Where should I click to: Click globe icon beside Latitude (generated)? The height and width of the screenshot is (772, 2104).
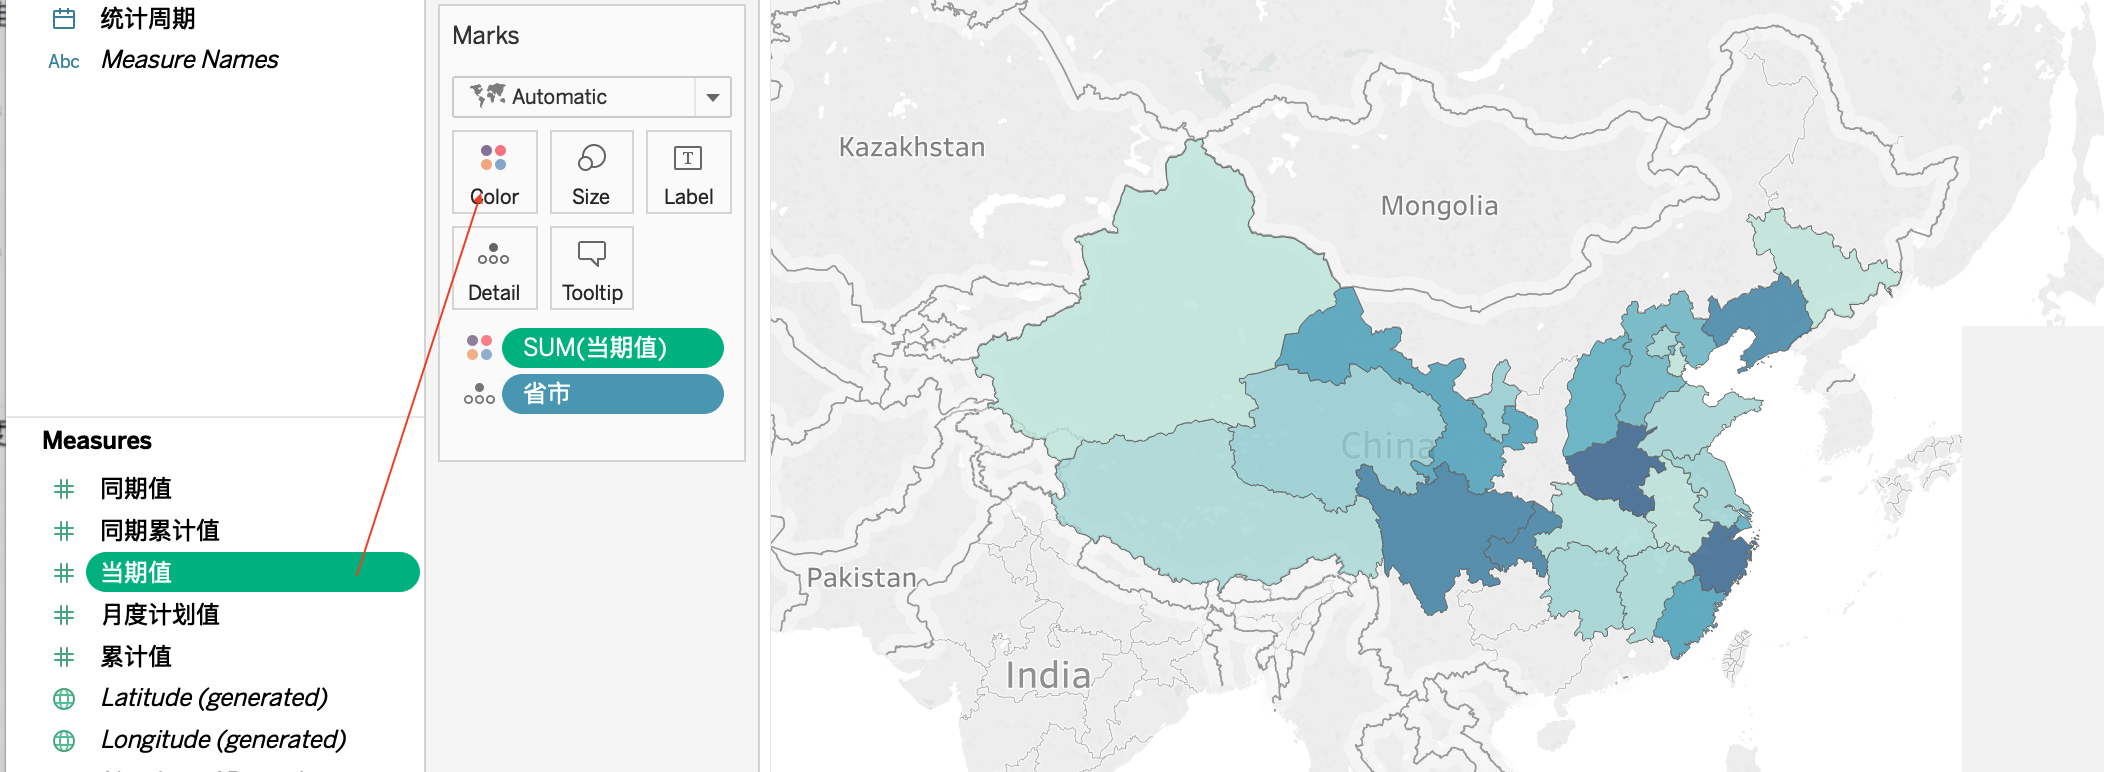(64, 699)
